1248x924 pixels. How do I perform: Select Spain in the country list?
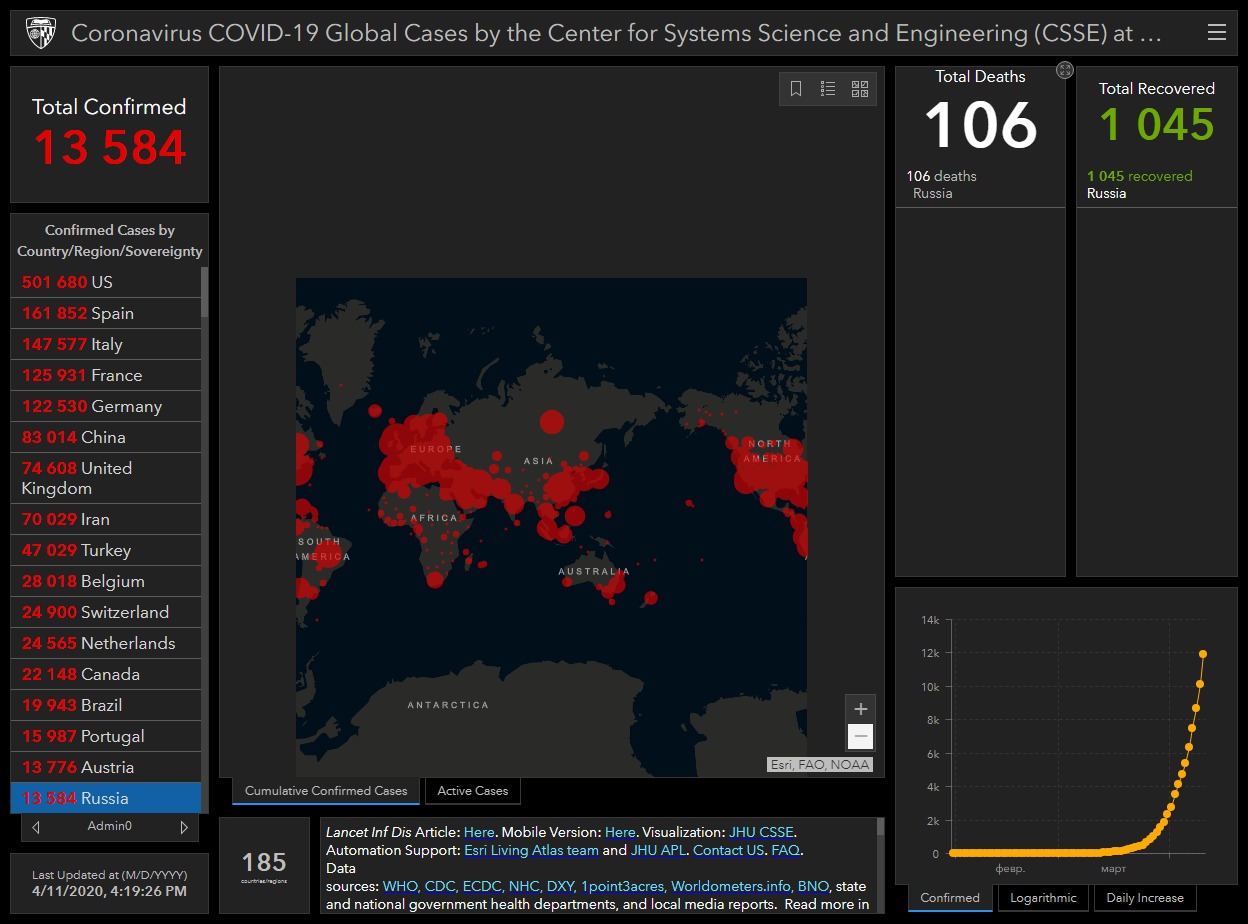point(106,313)
